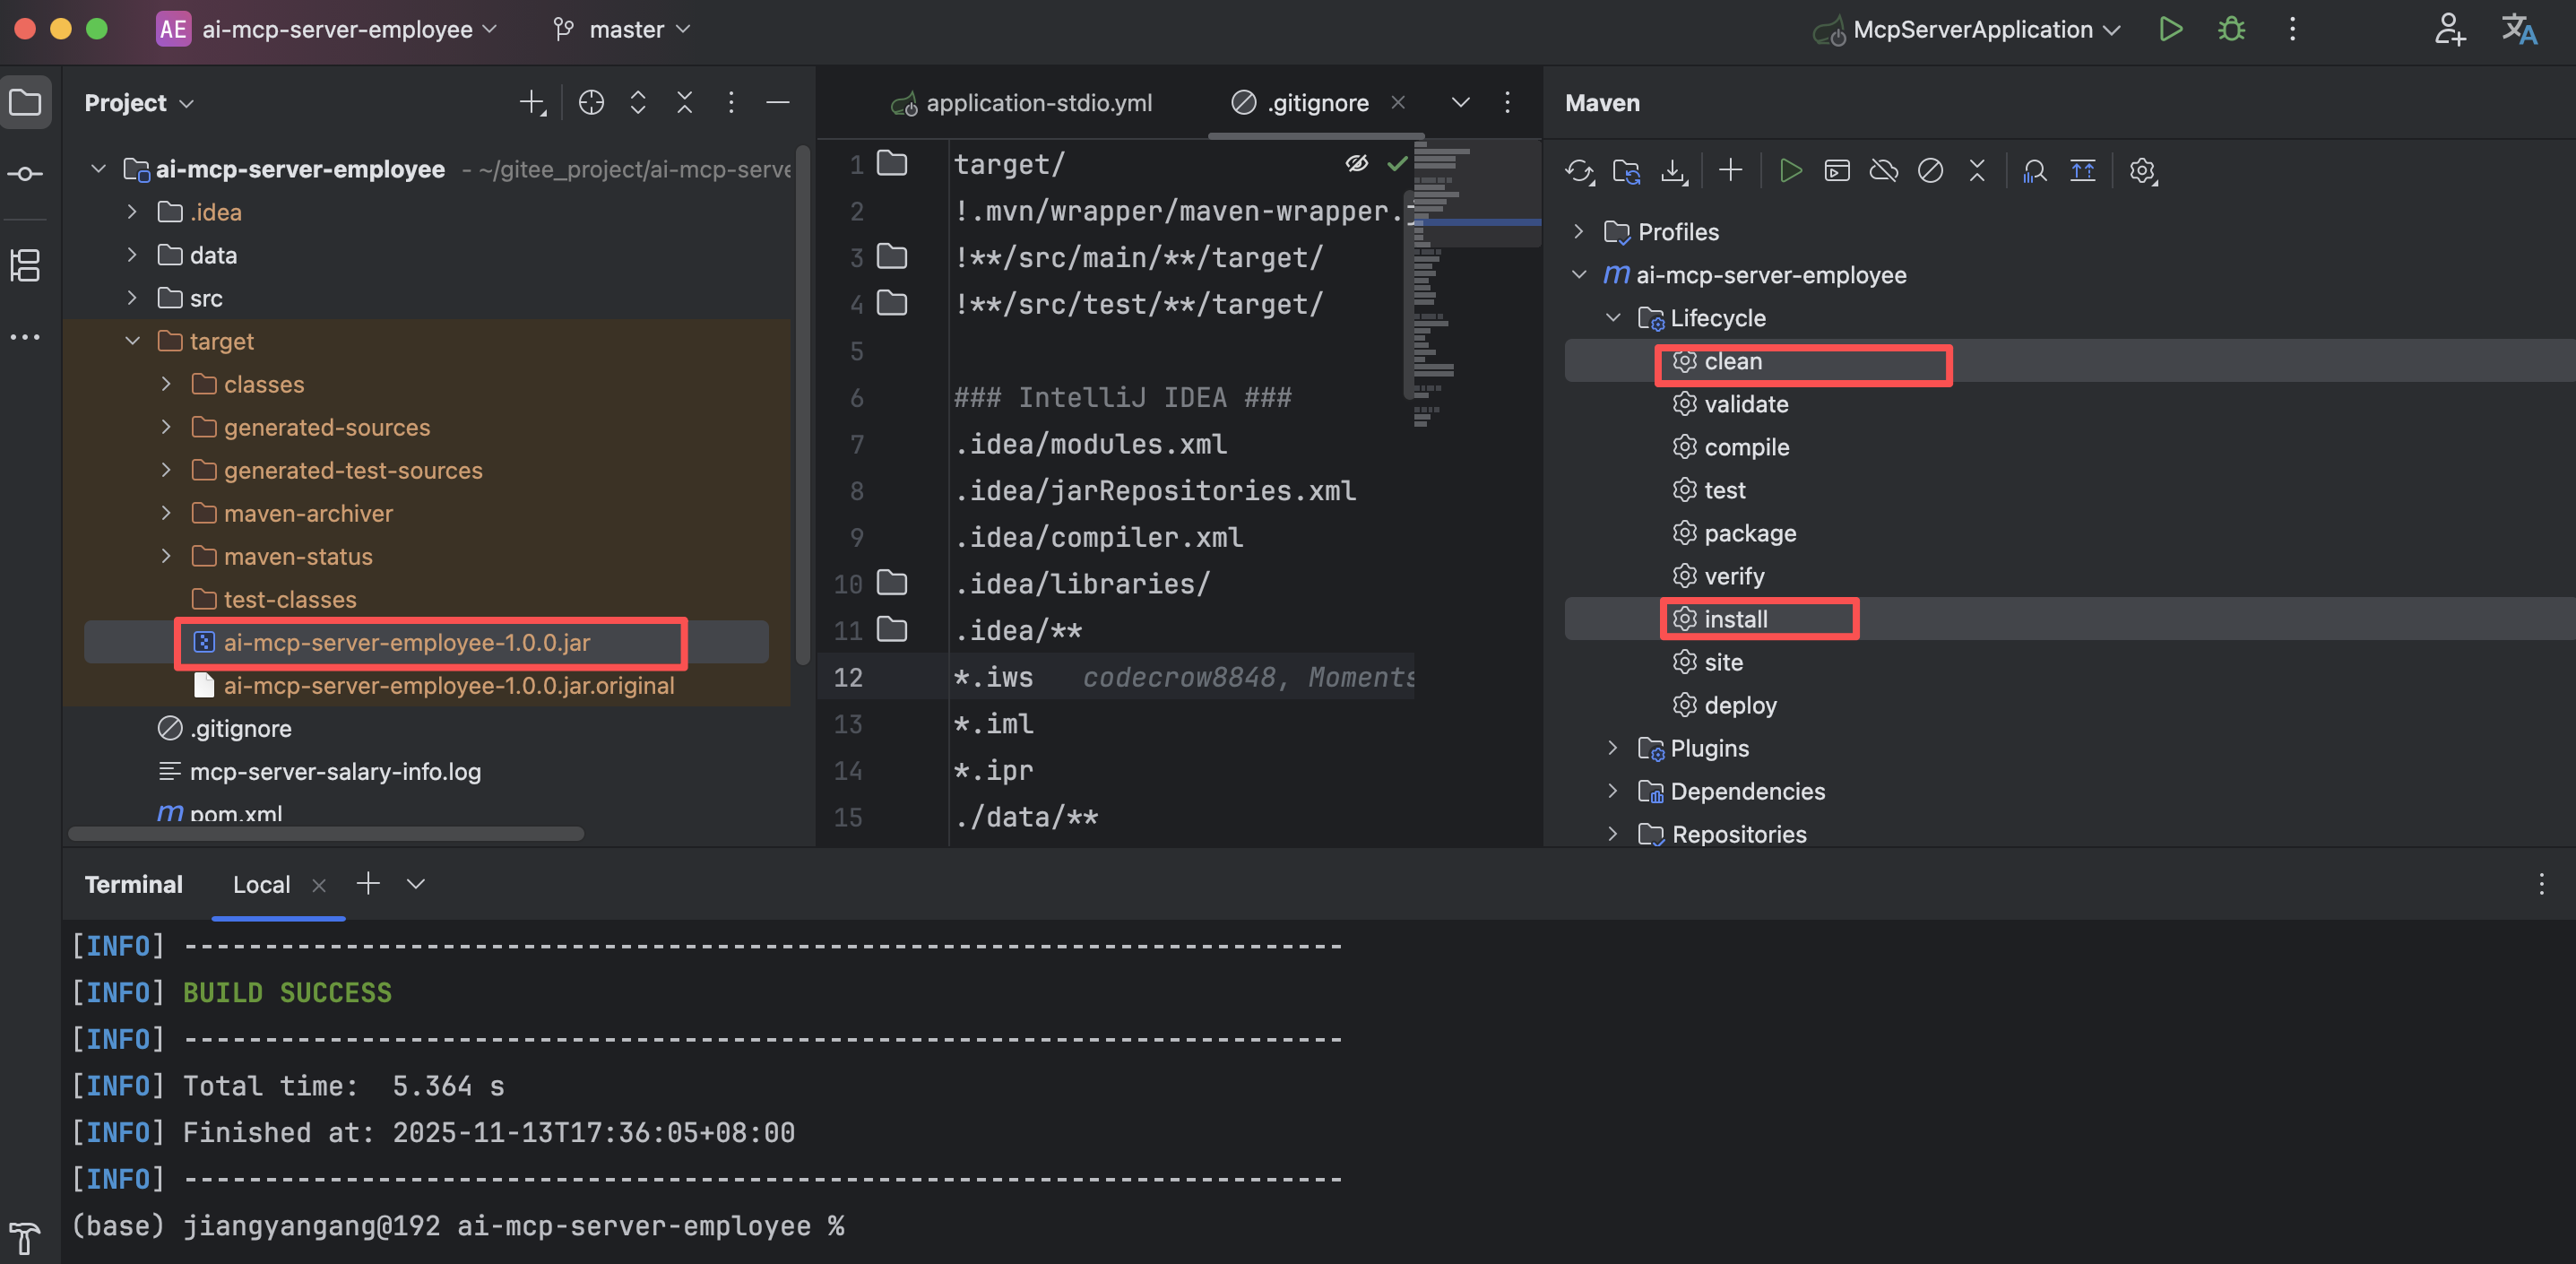2576x1264 pixels.
Task: Click the project tree horizontal scrollbar
Action: point(326,833)
